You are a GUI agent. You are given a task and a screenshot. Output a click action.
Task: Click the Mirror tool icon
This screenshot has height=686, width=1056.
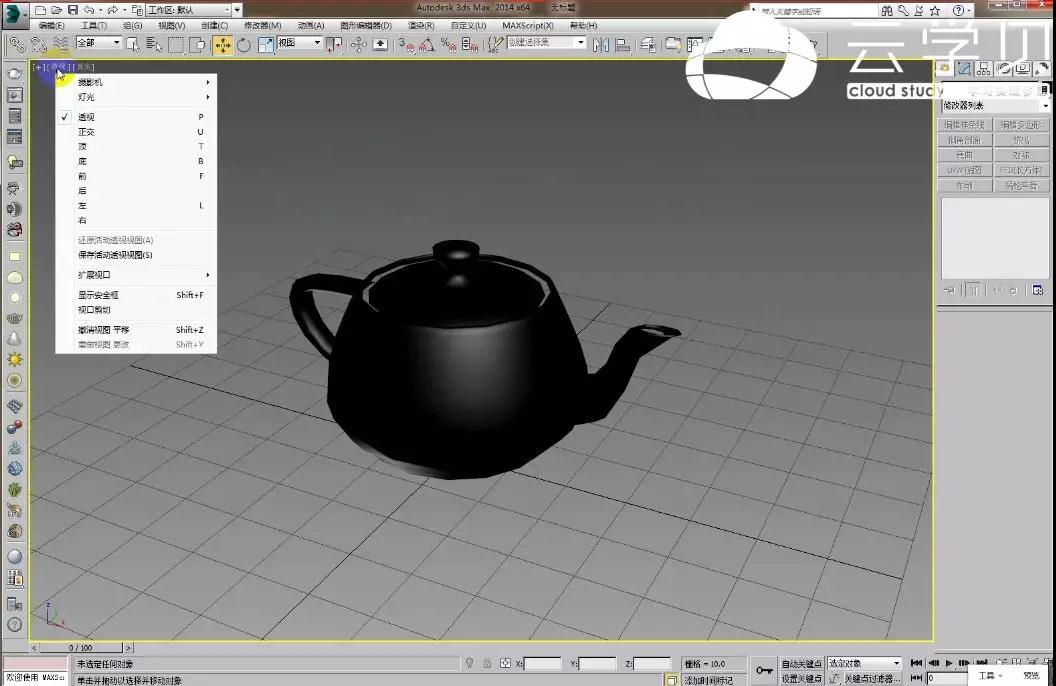click(601, 45)
